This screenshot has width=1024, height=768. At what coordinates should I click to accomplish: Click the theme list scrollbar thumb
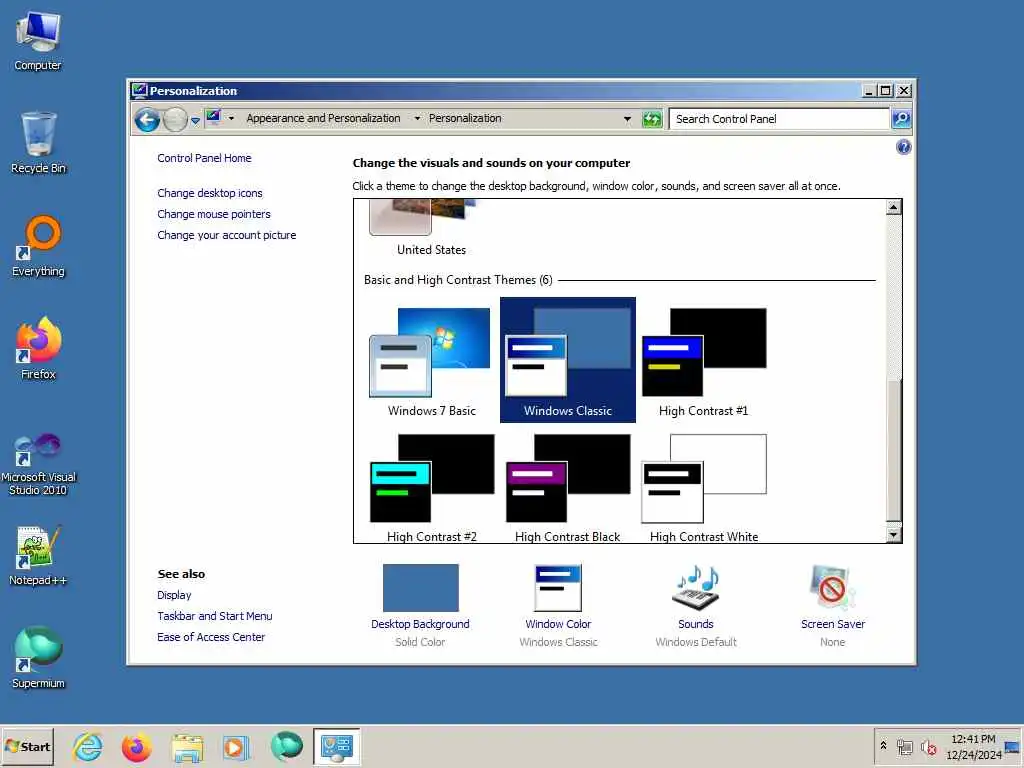coord(893,449)
